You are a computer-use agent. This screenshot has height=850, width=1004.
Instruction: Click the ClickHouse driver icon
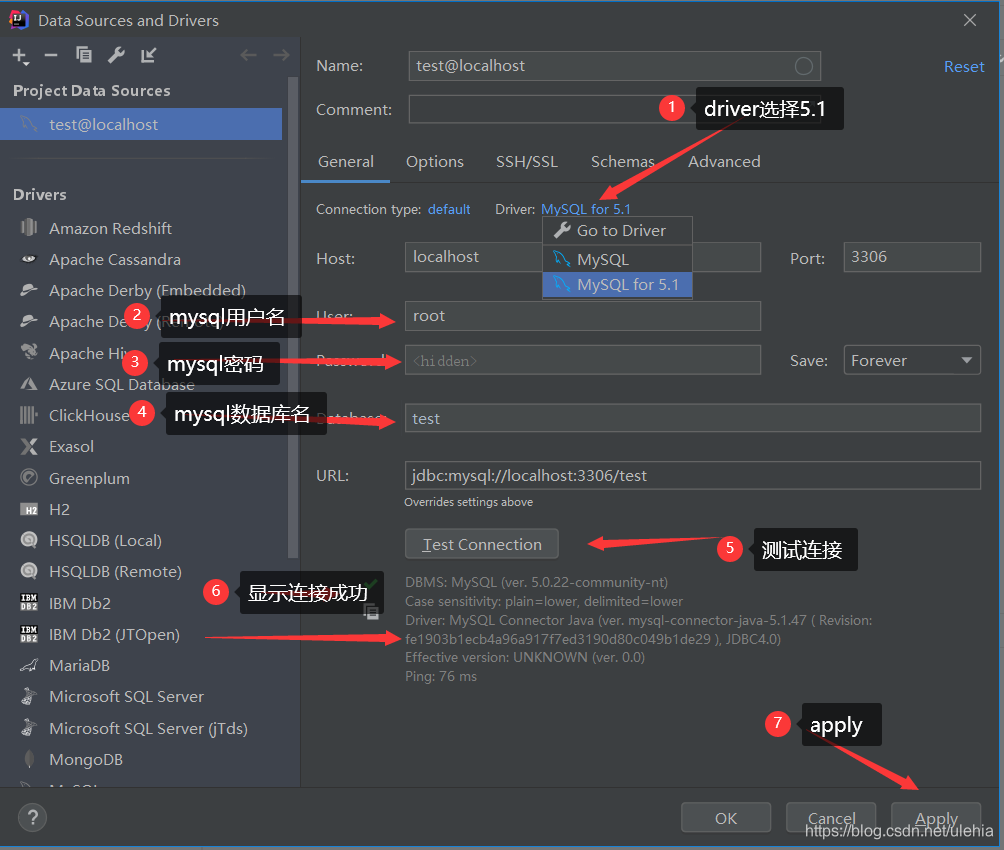tap(28, 415)
